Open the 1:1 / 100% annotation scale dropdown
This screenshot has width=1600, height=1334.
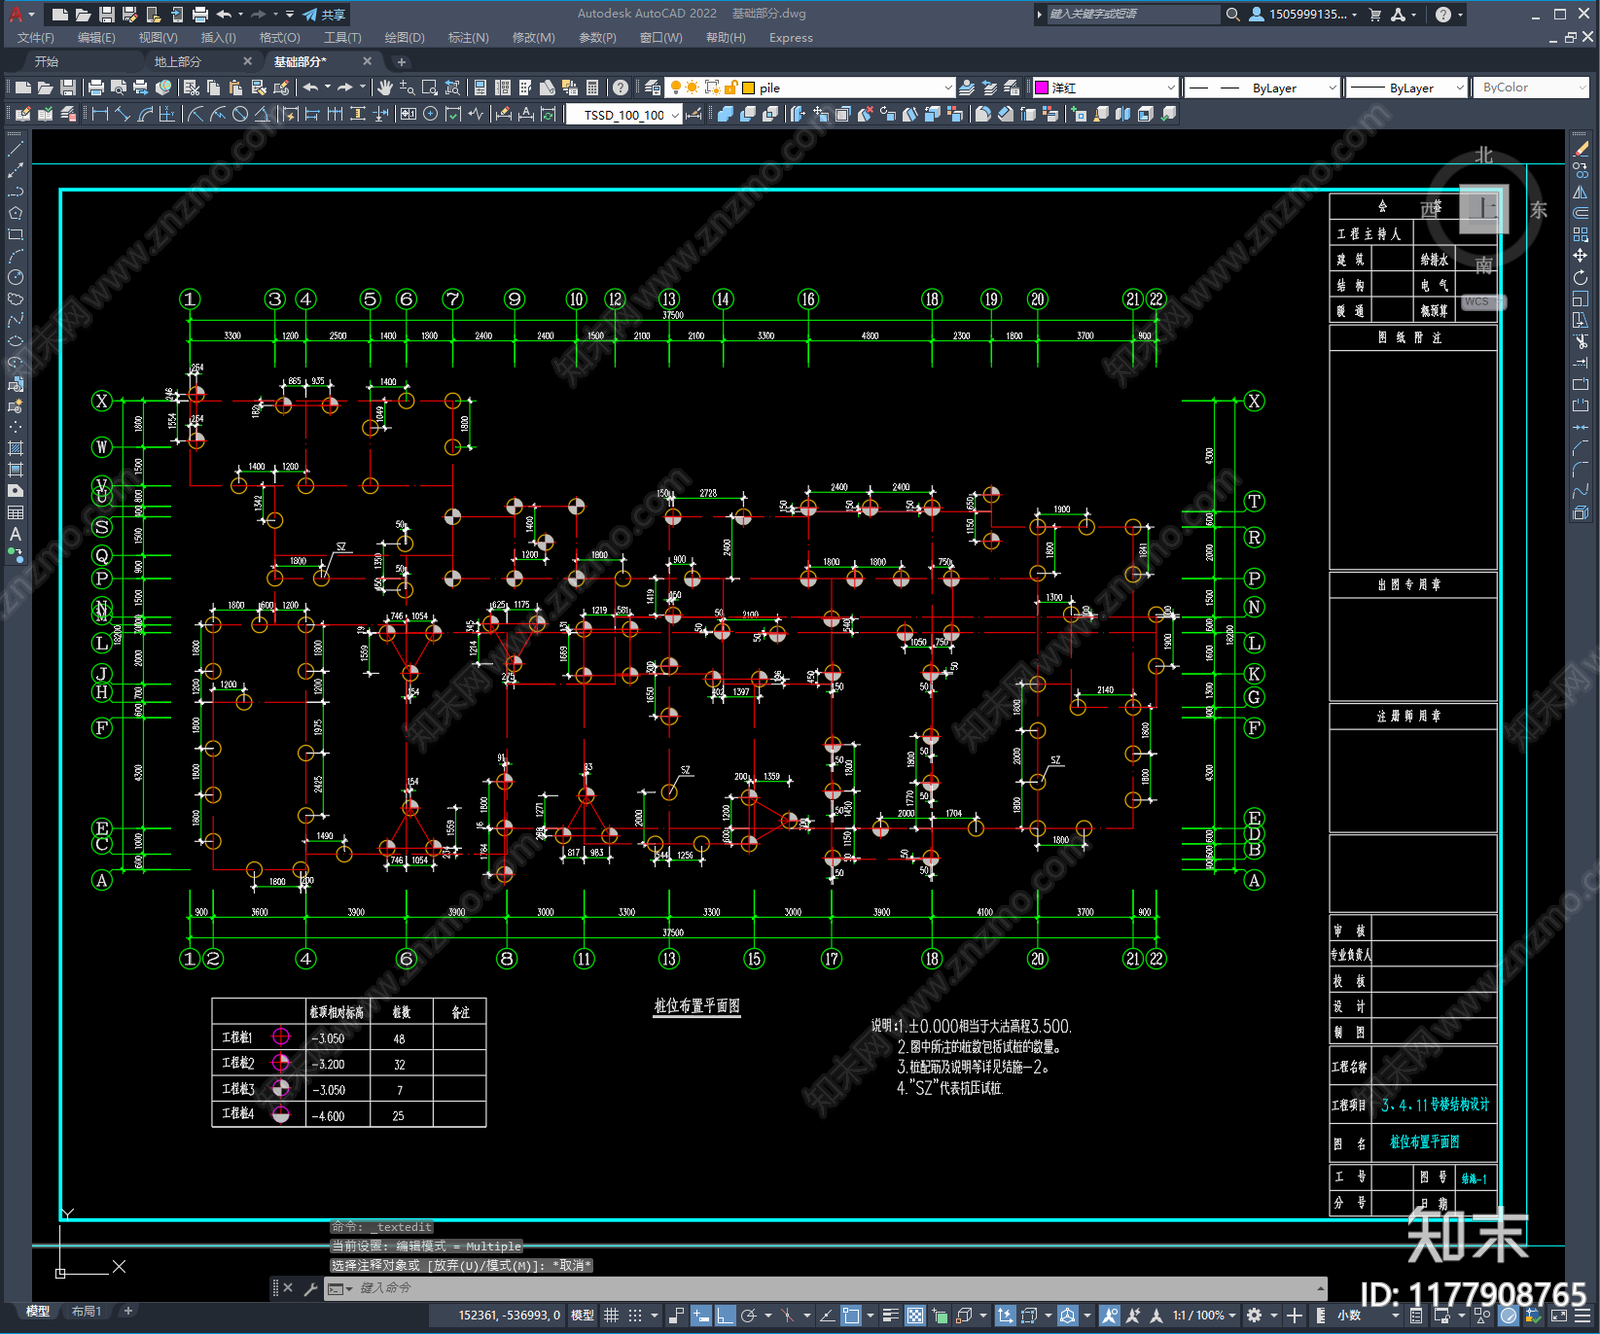pos(1204,1315)
